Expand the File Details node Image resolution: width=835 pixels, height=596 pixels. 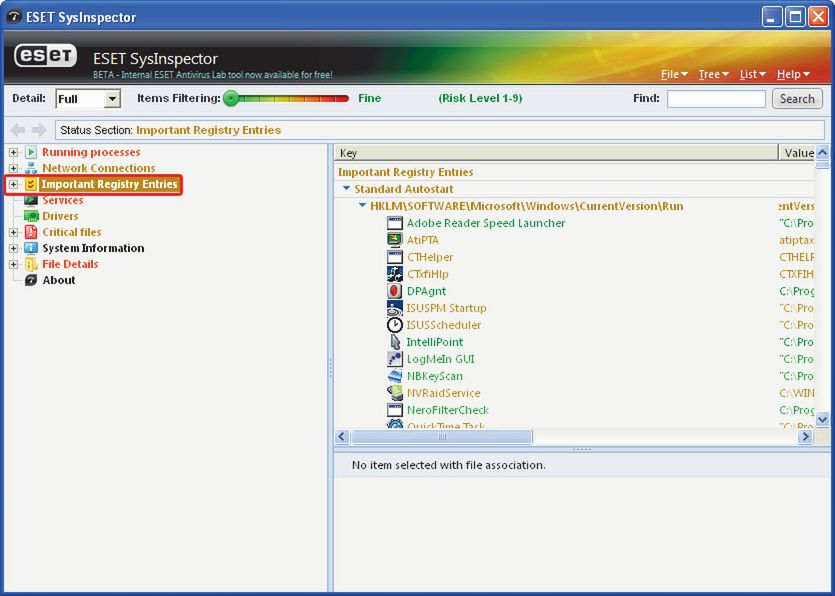click(13, 264)
